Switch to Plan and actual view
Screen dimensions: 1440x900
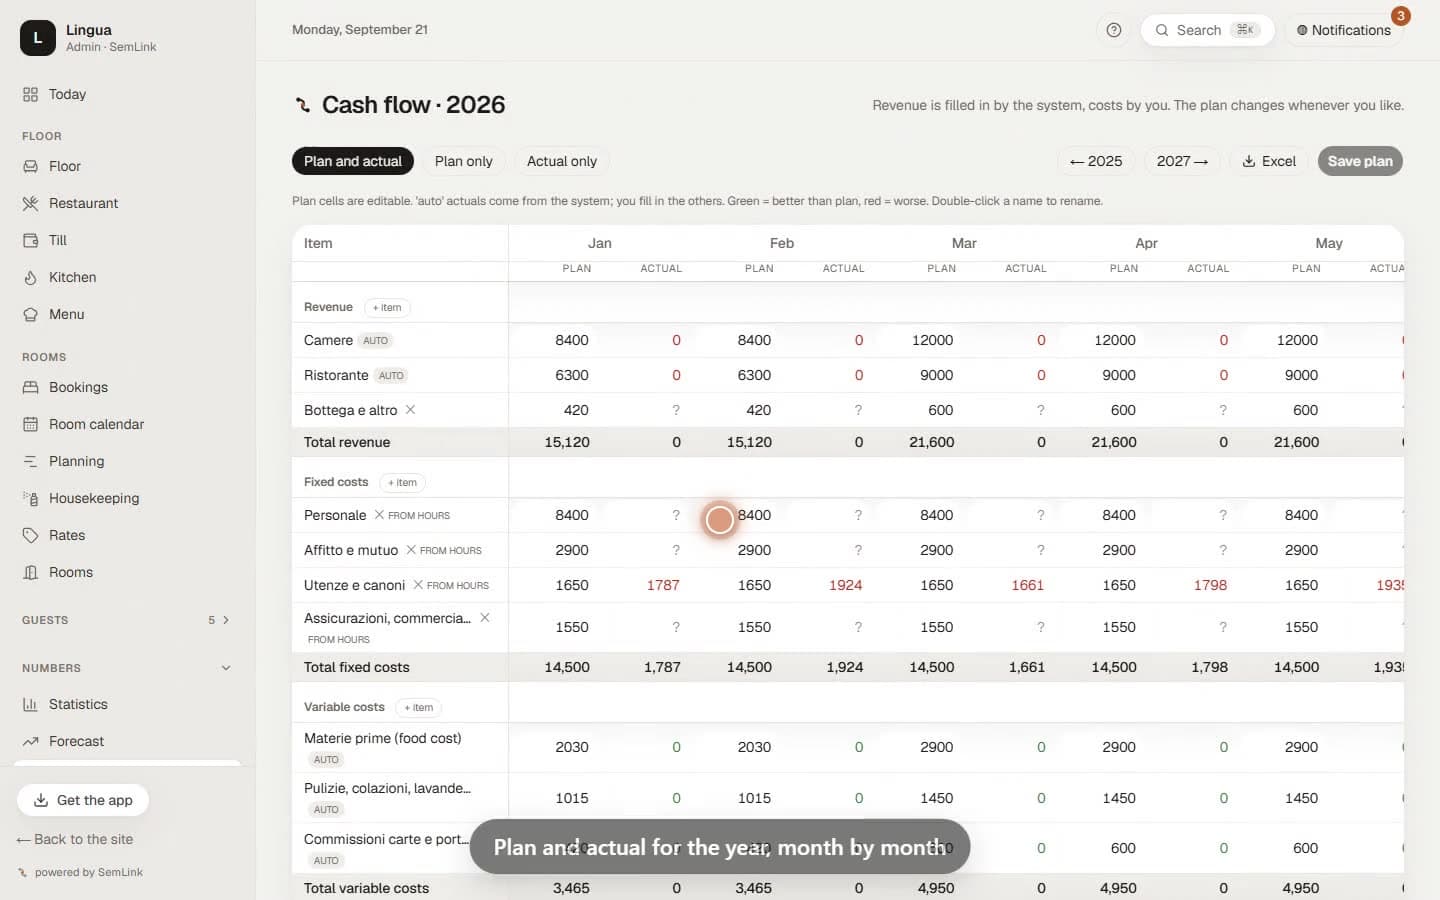pos(353,161)
